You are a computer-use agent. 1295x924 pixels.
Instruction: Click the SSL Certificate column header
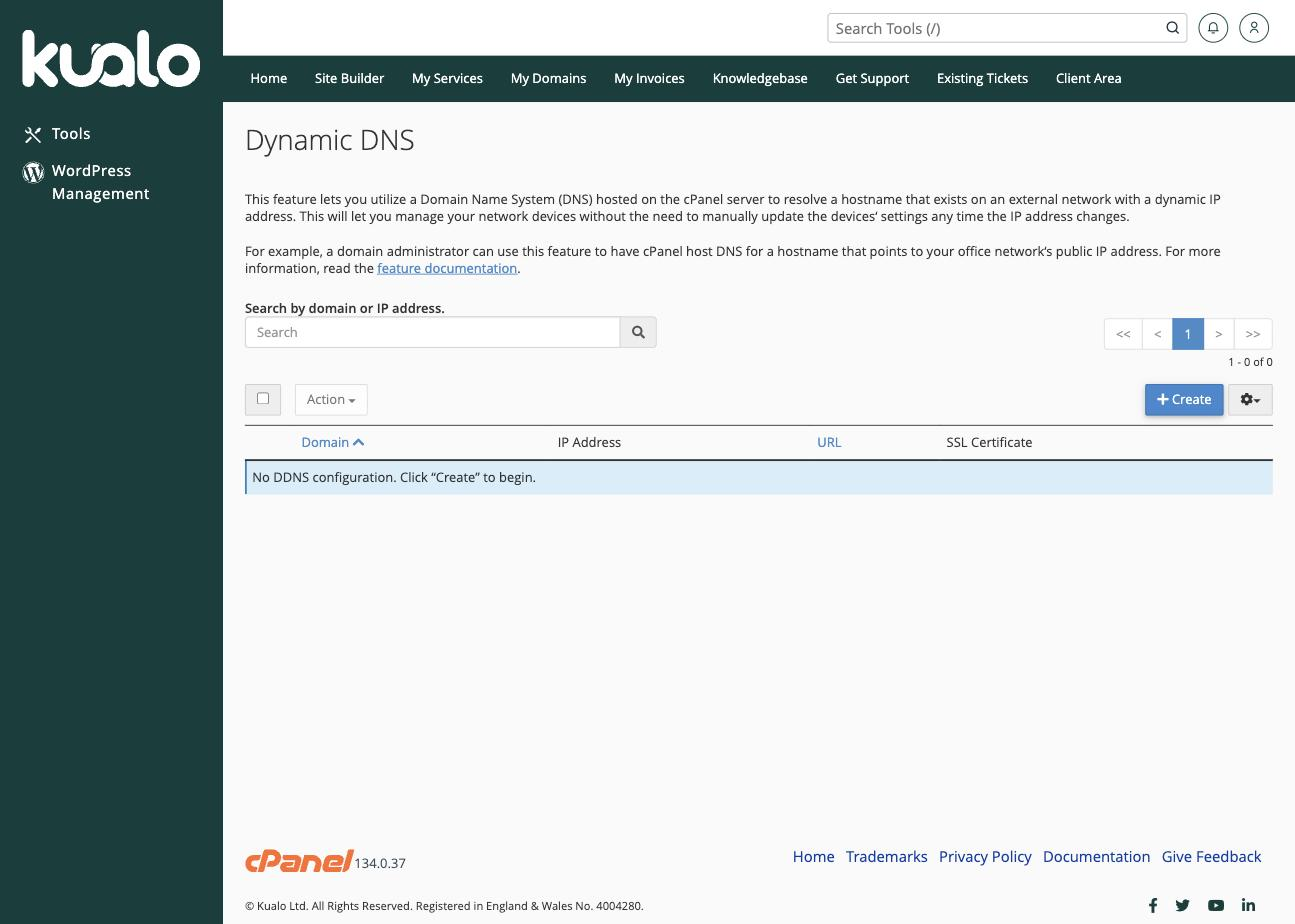989,442
